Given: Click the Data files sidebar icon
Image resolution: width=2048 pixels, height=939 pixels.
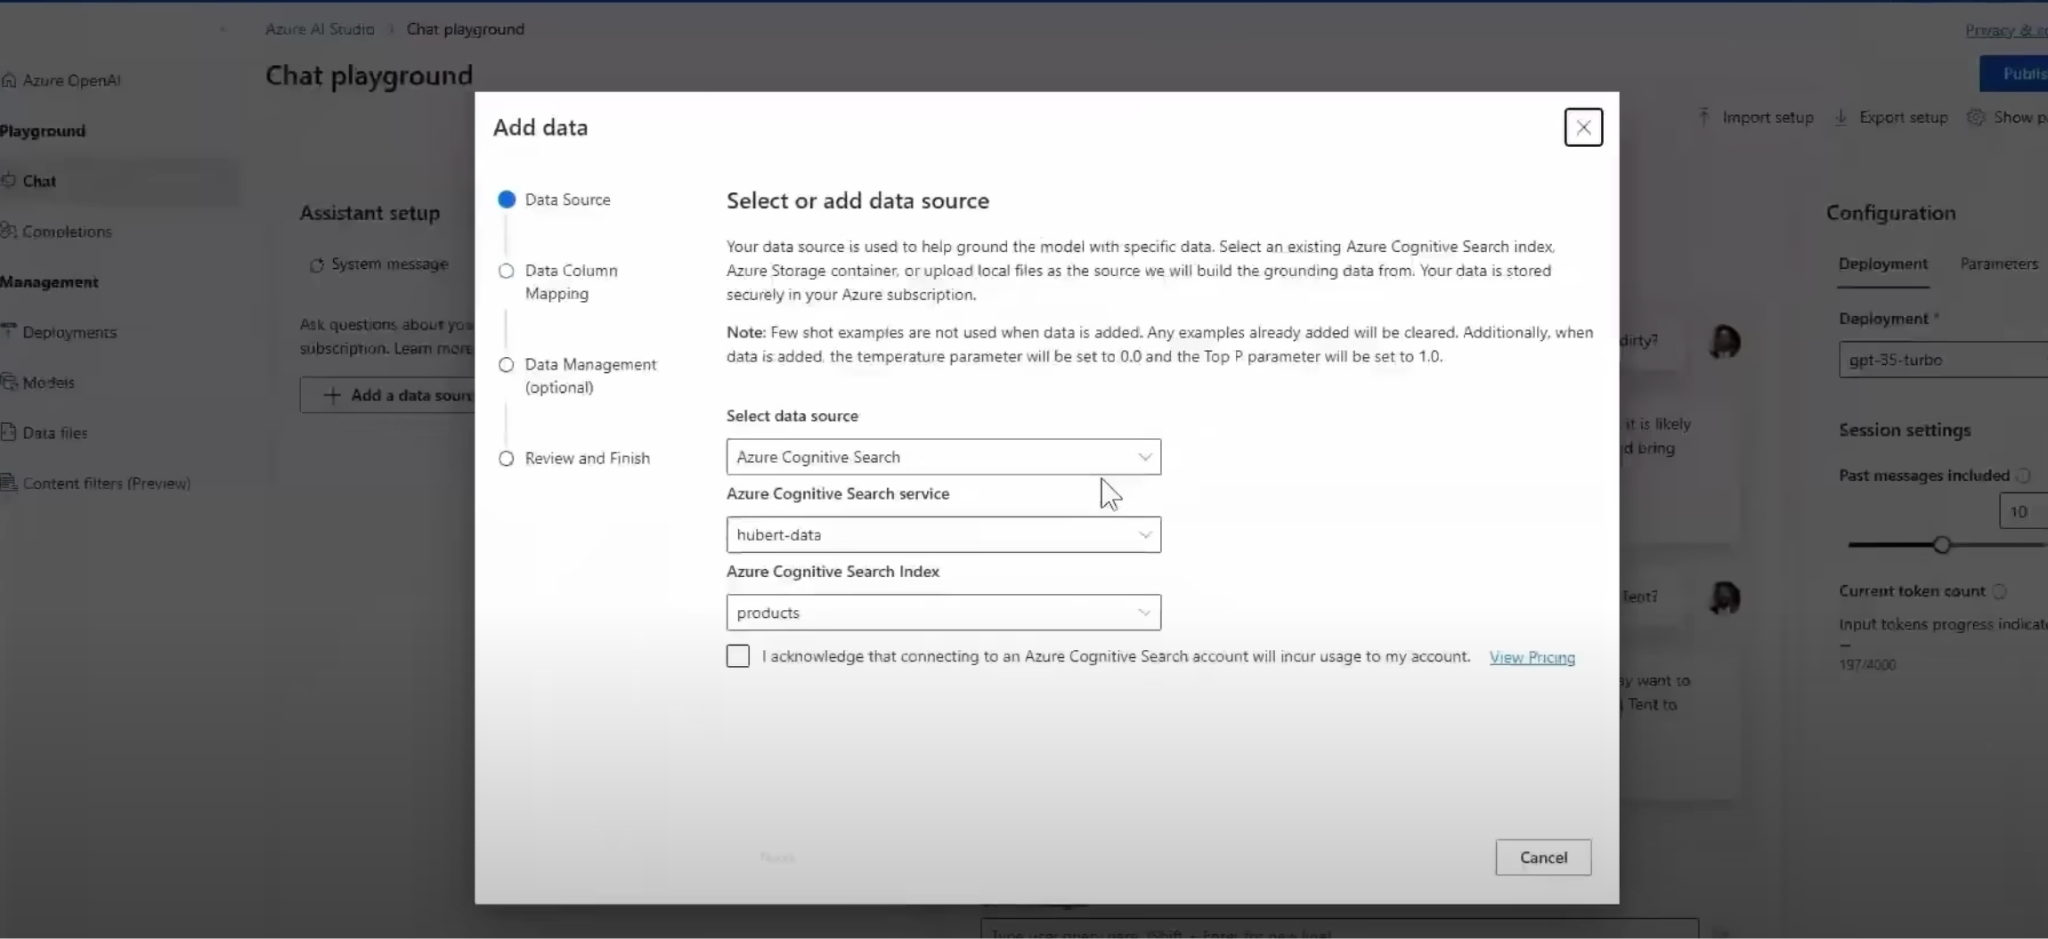Looking at the screenshot, I should [x=9, y=432].
